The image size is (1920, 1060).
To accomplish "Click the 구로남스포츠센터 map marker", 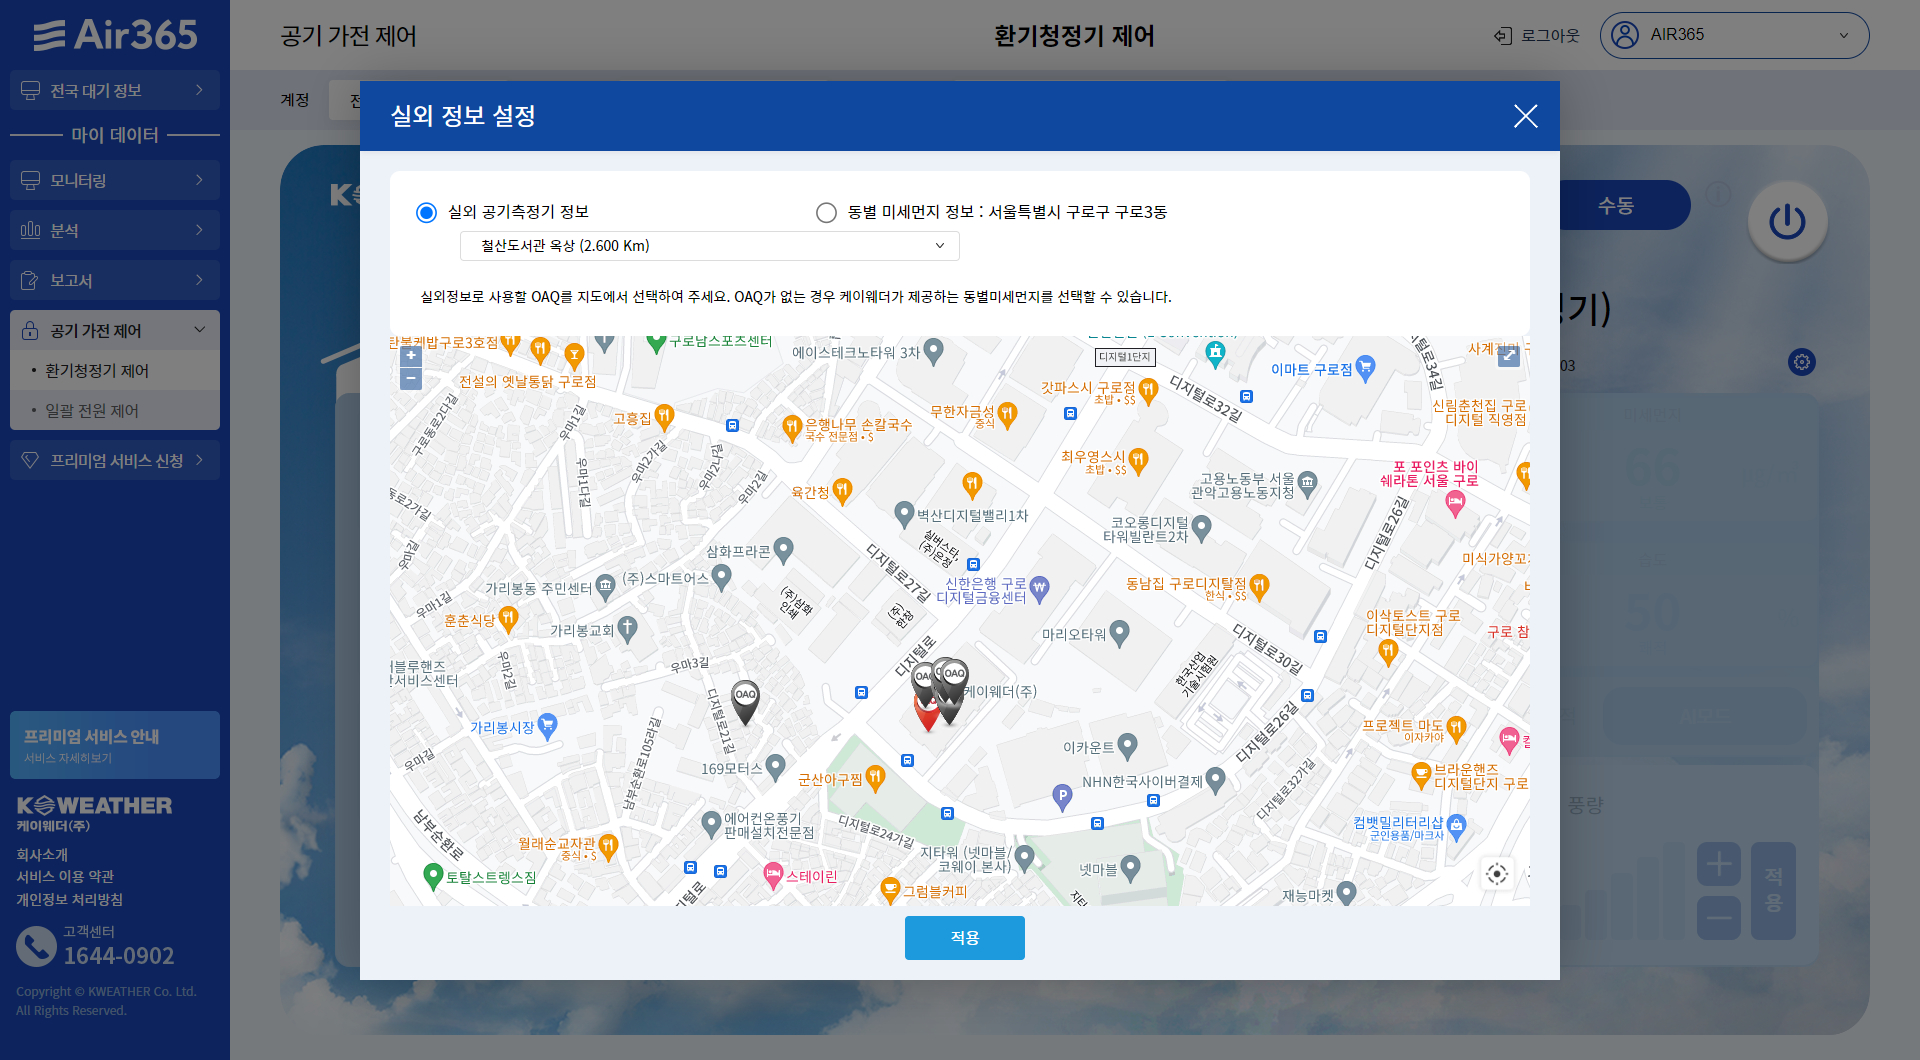I will tap(656, 343).
